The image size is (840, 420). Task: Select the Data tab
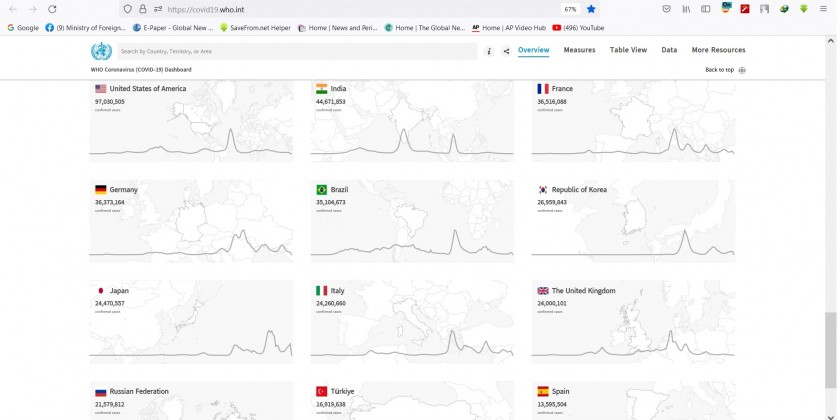(x=669, y=50)
